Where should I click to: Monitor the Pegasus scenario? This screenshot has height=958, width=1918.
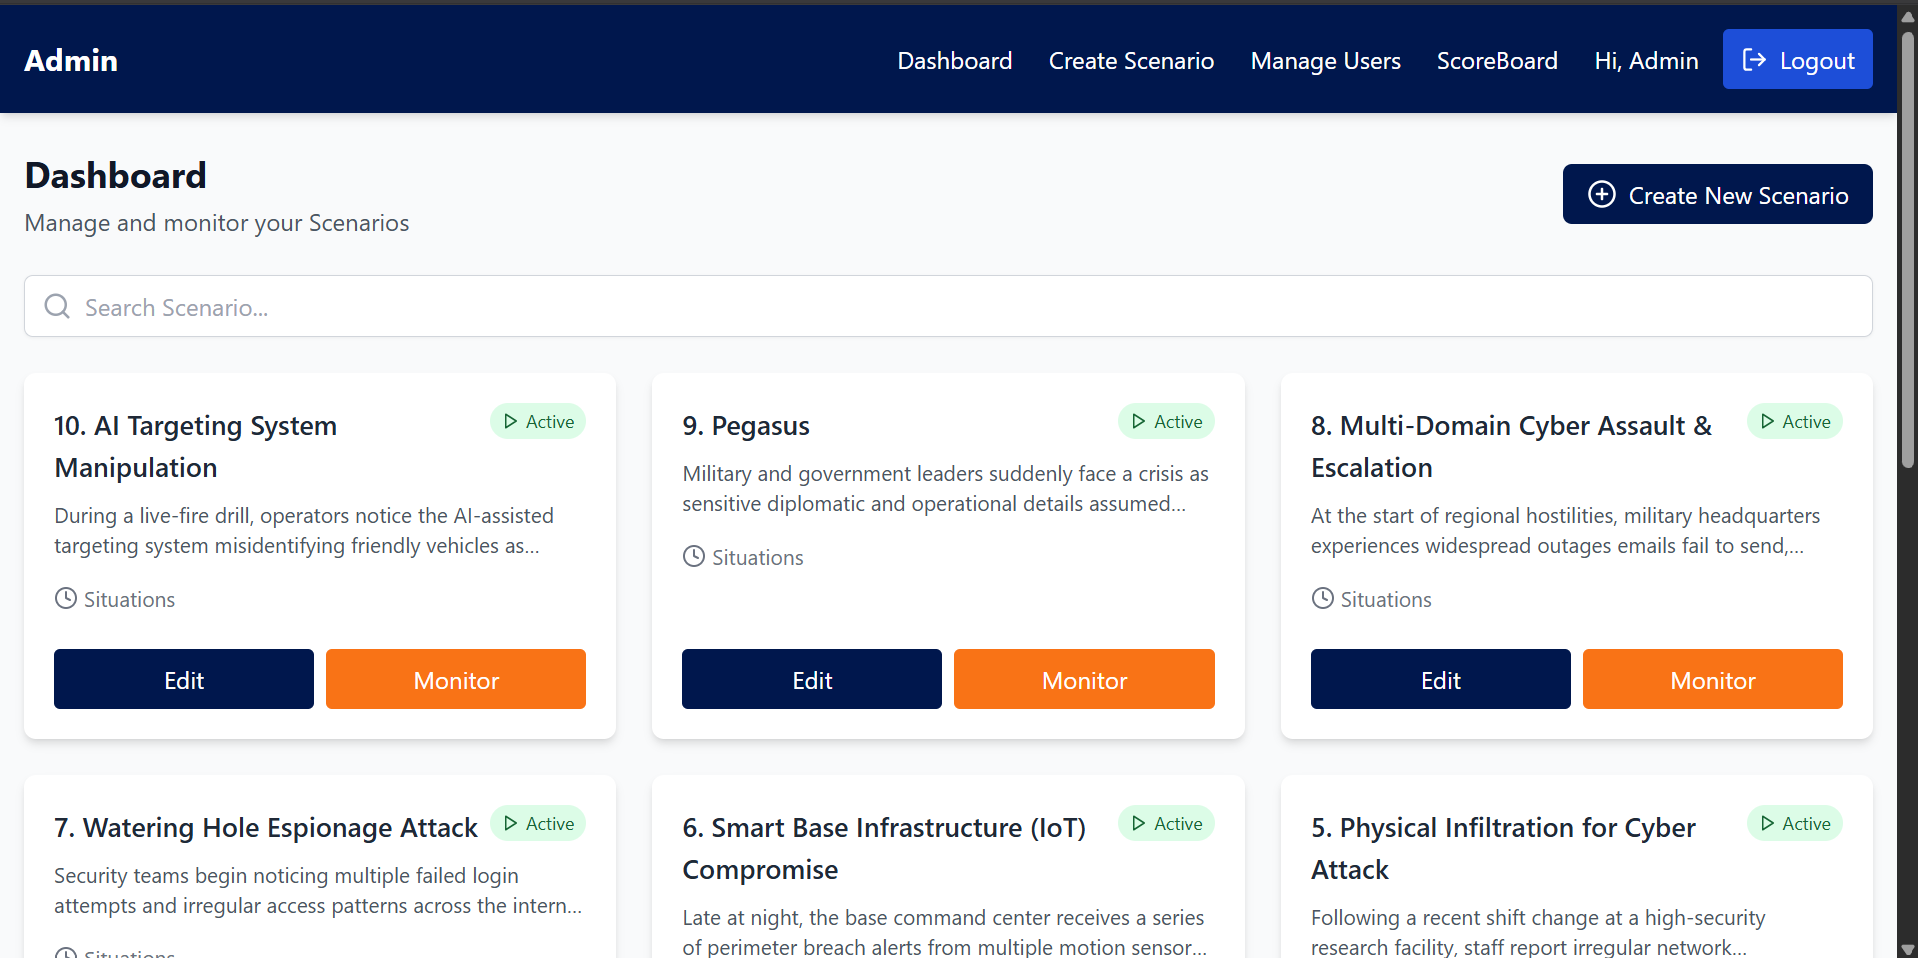pyautogui.click(x=1084, y=679)
